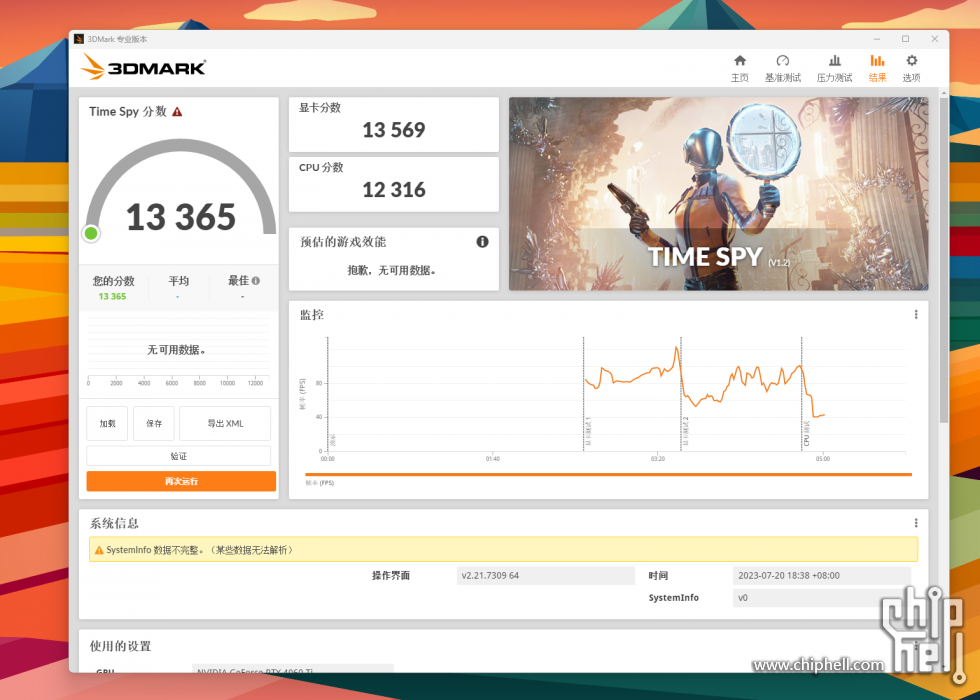
Task: Click the red warning icon beside Time Spy score
Action: click(178, 112)
